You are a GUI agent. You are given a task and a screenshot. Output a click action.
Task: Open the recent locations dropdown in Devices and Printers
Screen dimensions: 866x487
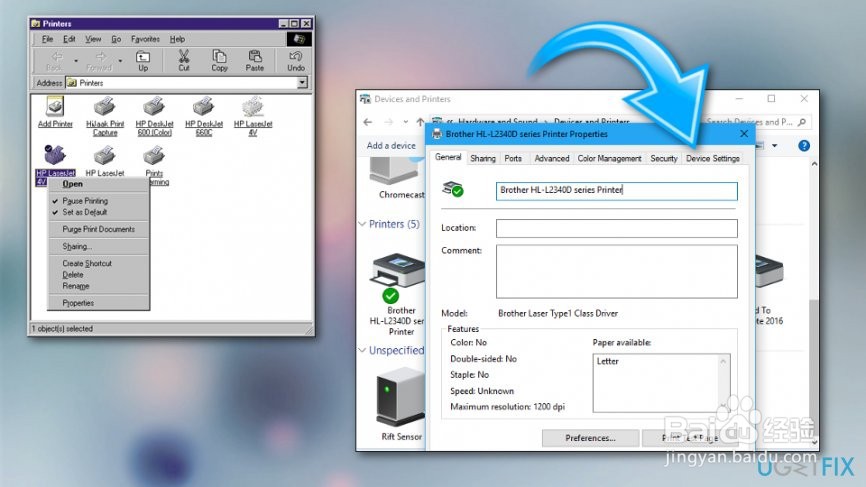point(405,122)
